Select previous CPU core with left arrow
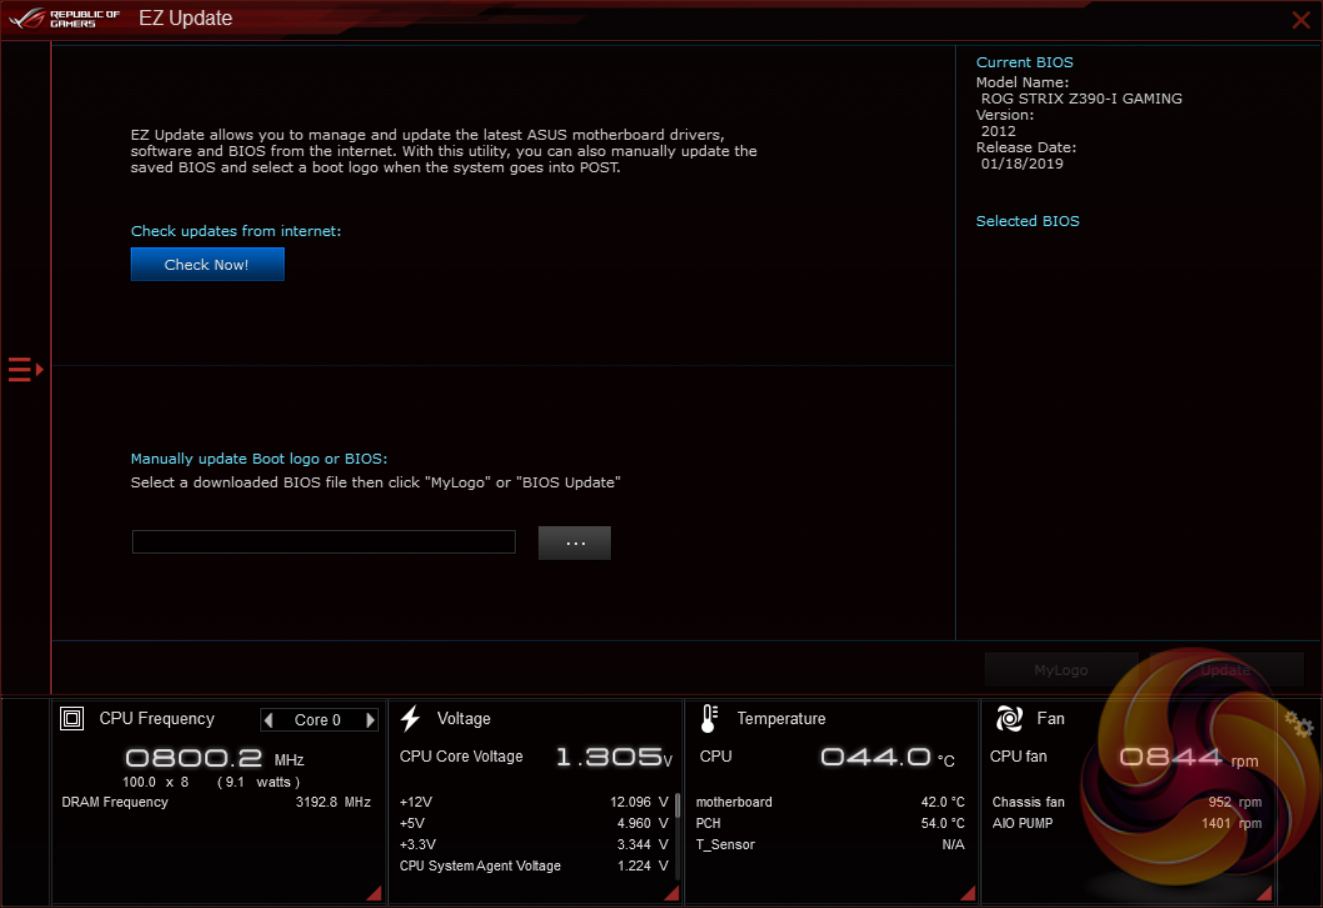The width and height of the screenshot is (1323, 908). click(x=268, y=720)
